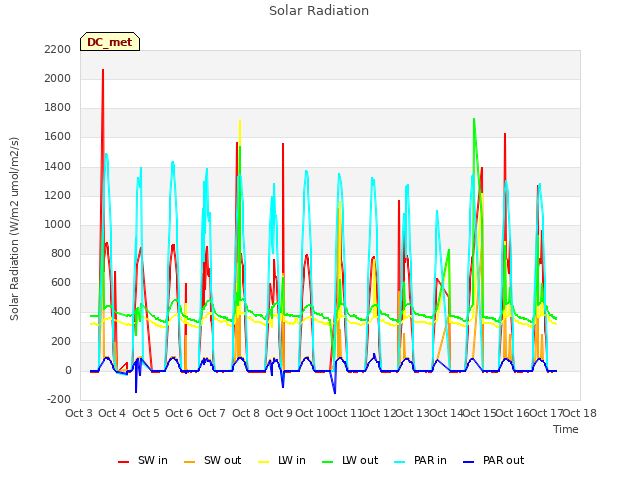Click the 1000 y-axis tick label
This screenshot has height=480, width=640.
click(58, 224)
